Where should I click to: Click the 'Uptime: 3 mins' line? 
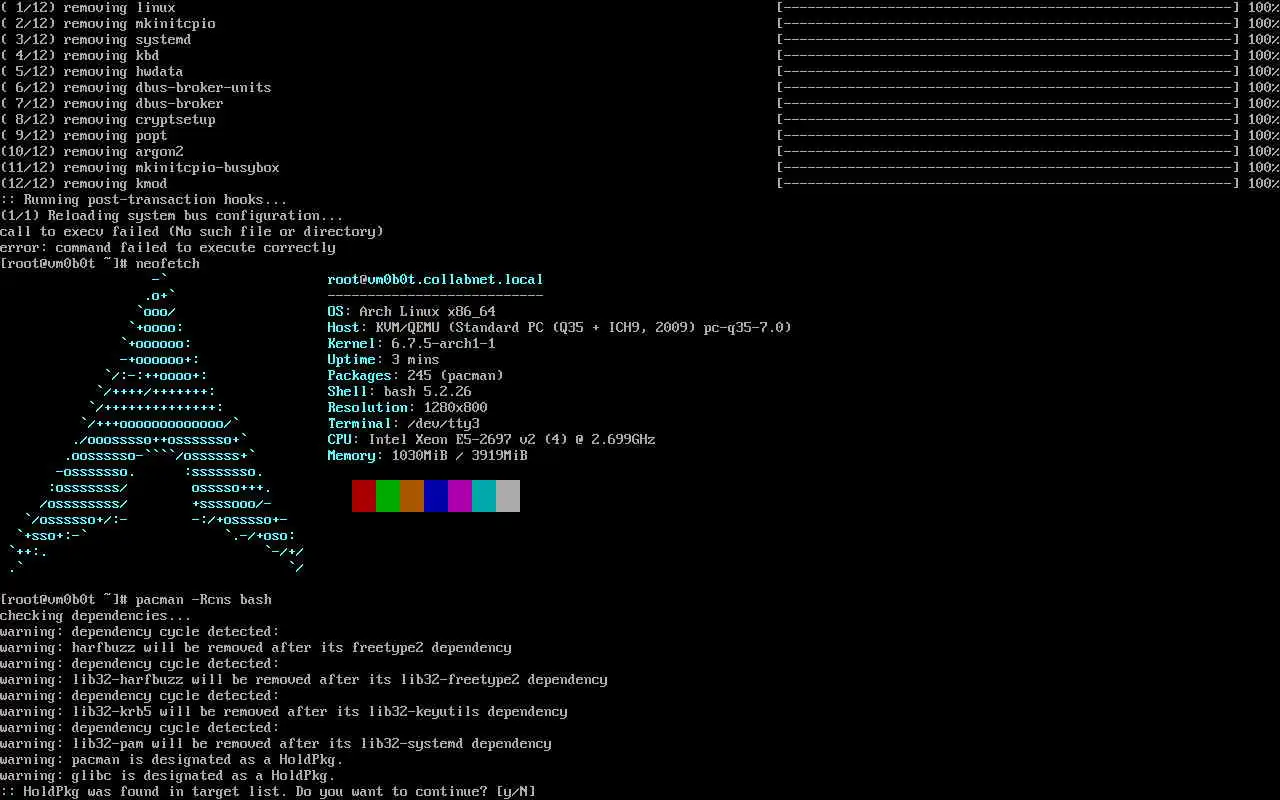pos(384,360)
